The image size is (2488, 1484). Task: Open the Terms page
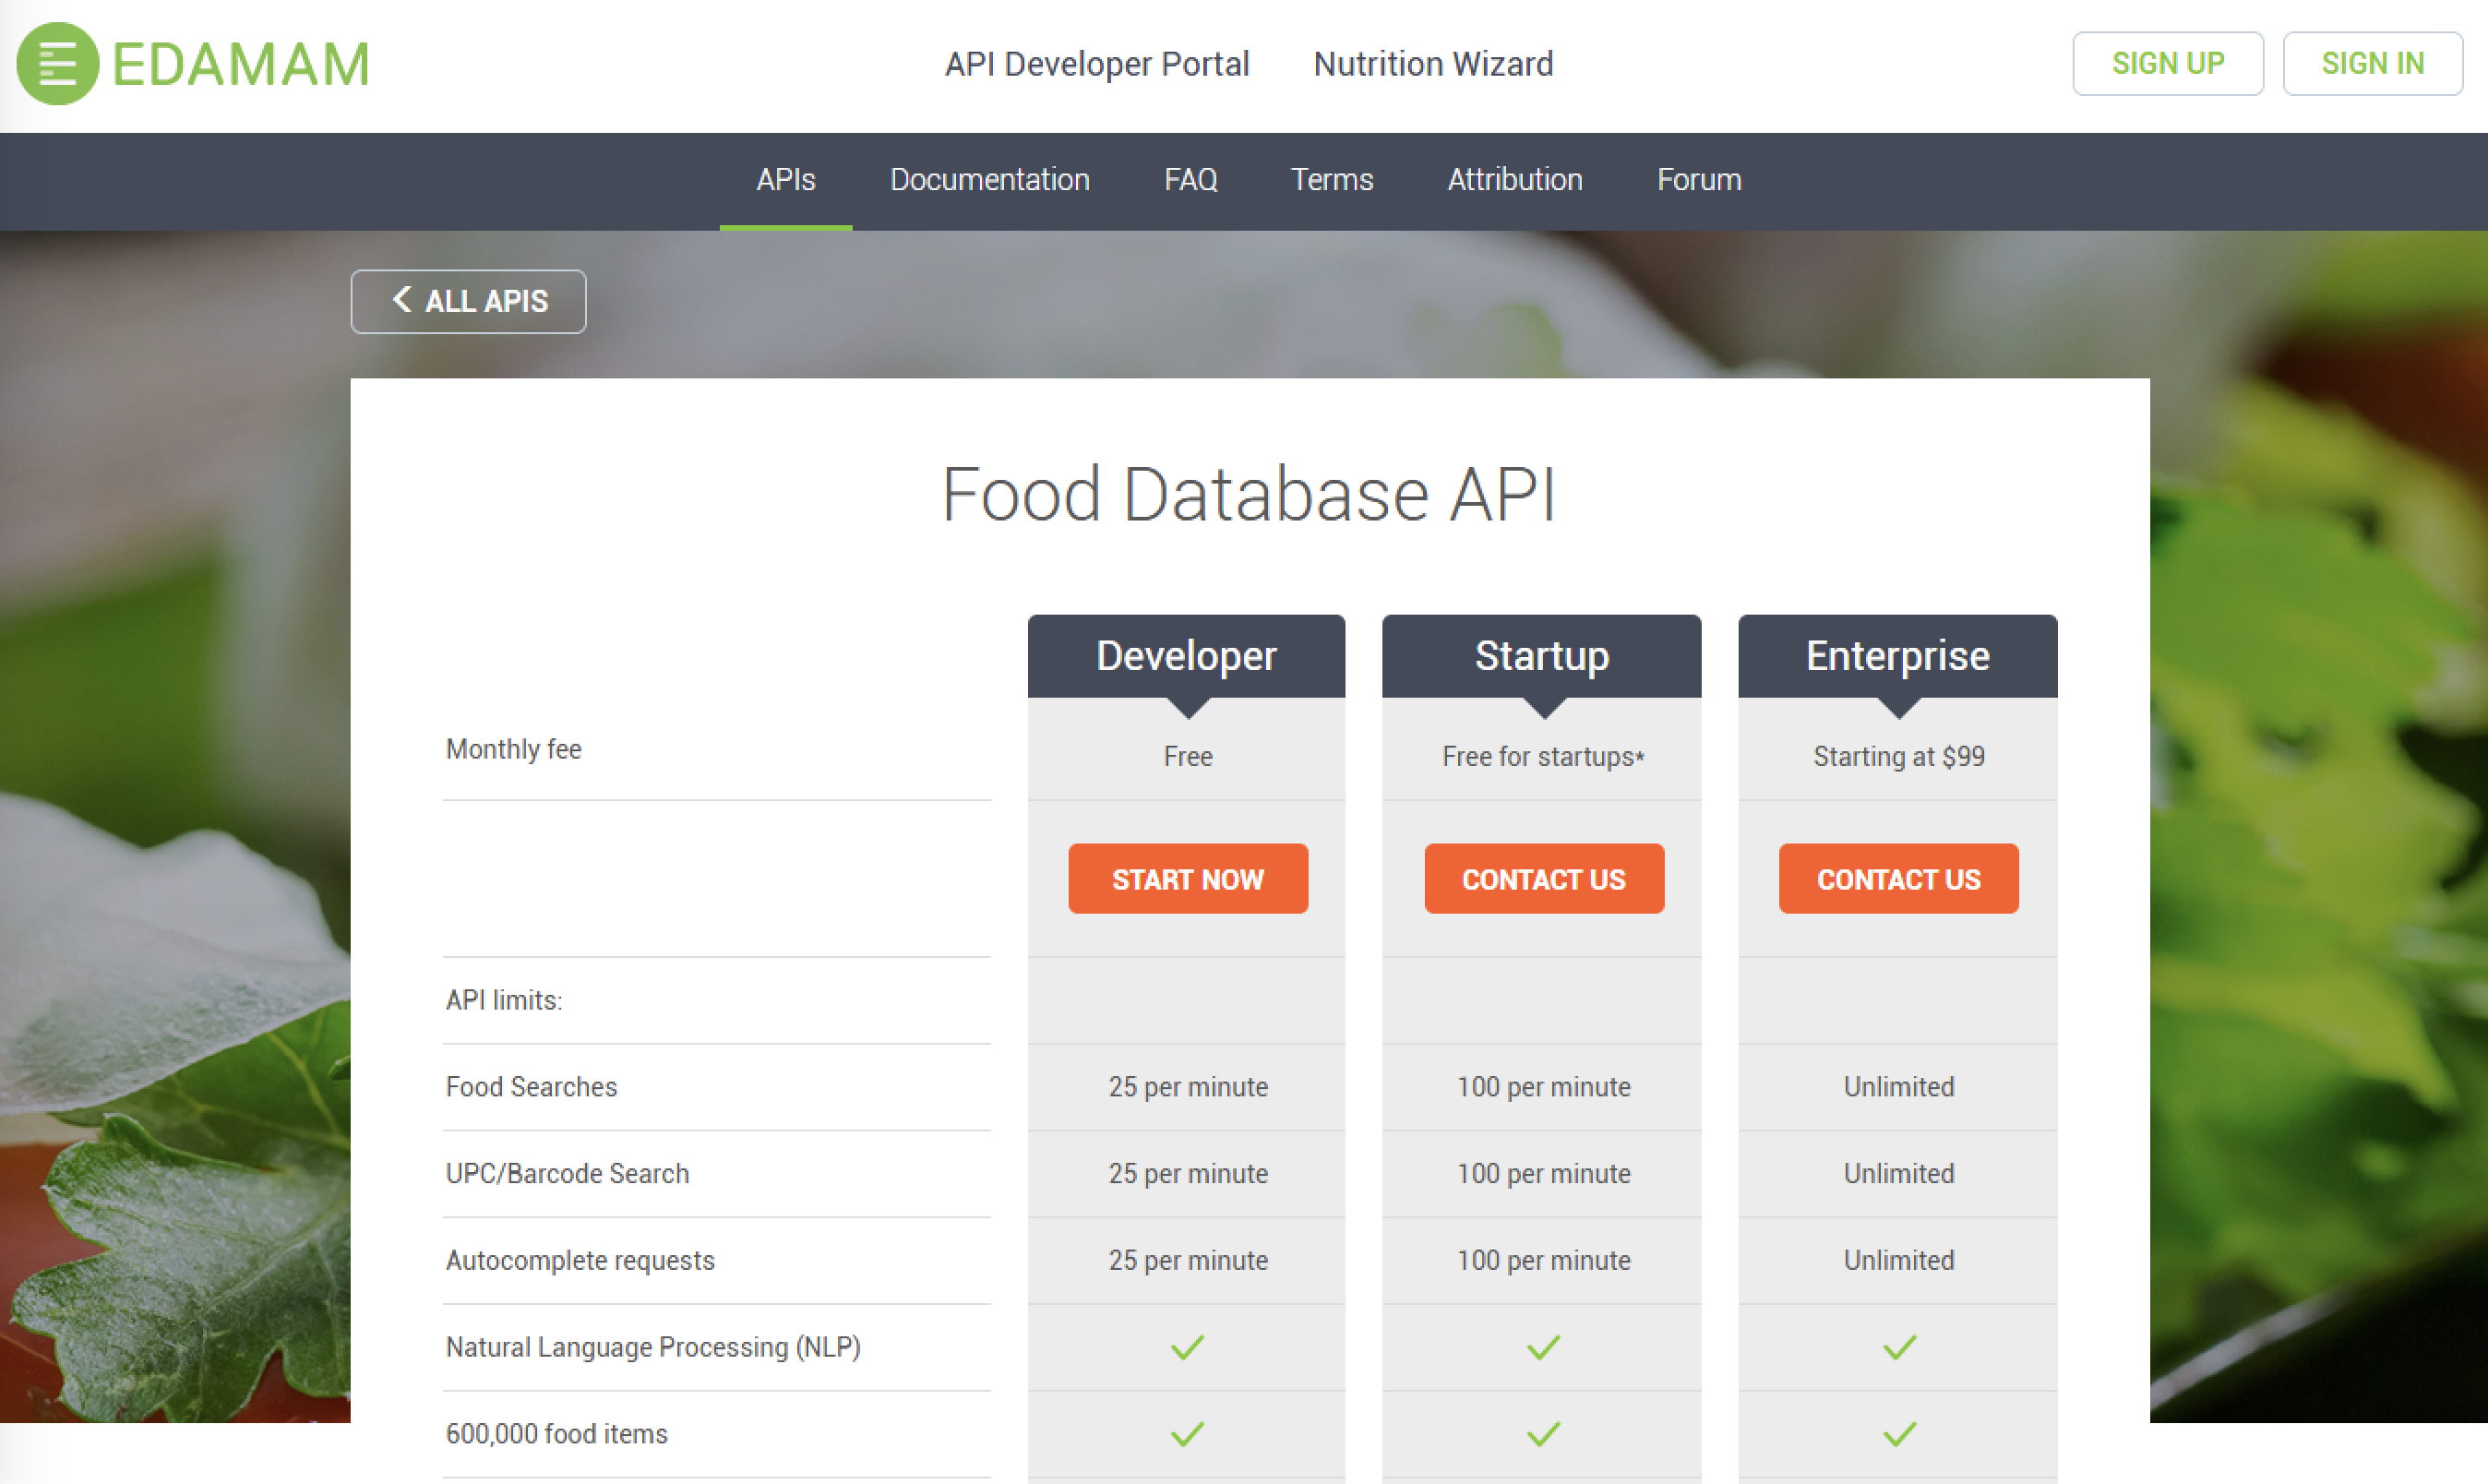[1331, 180]
